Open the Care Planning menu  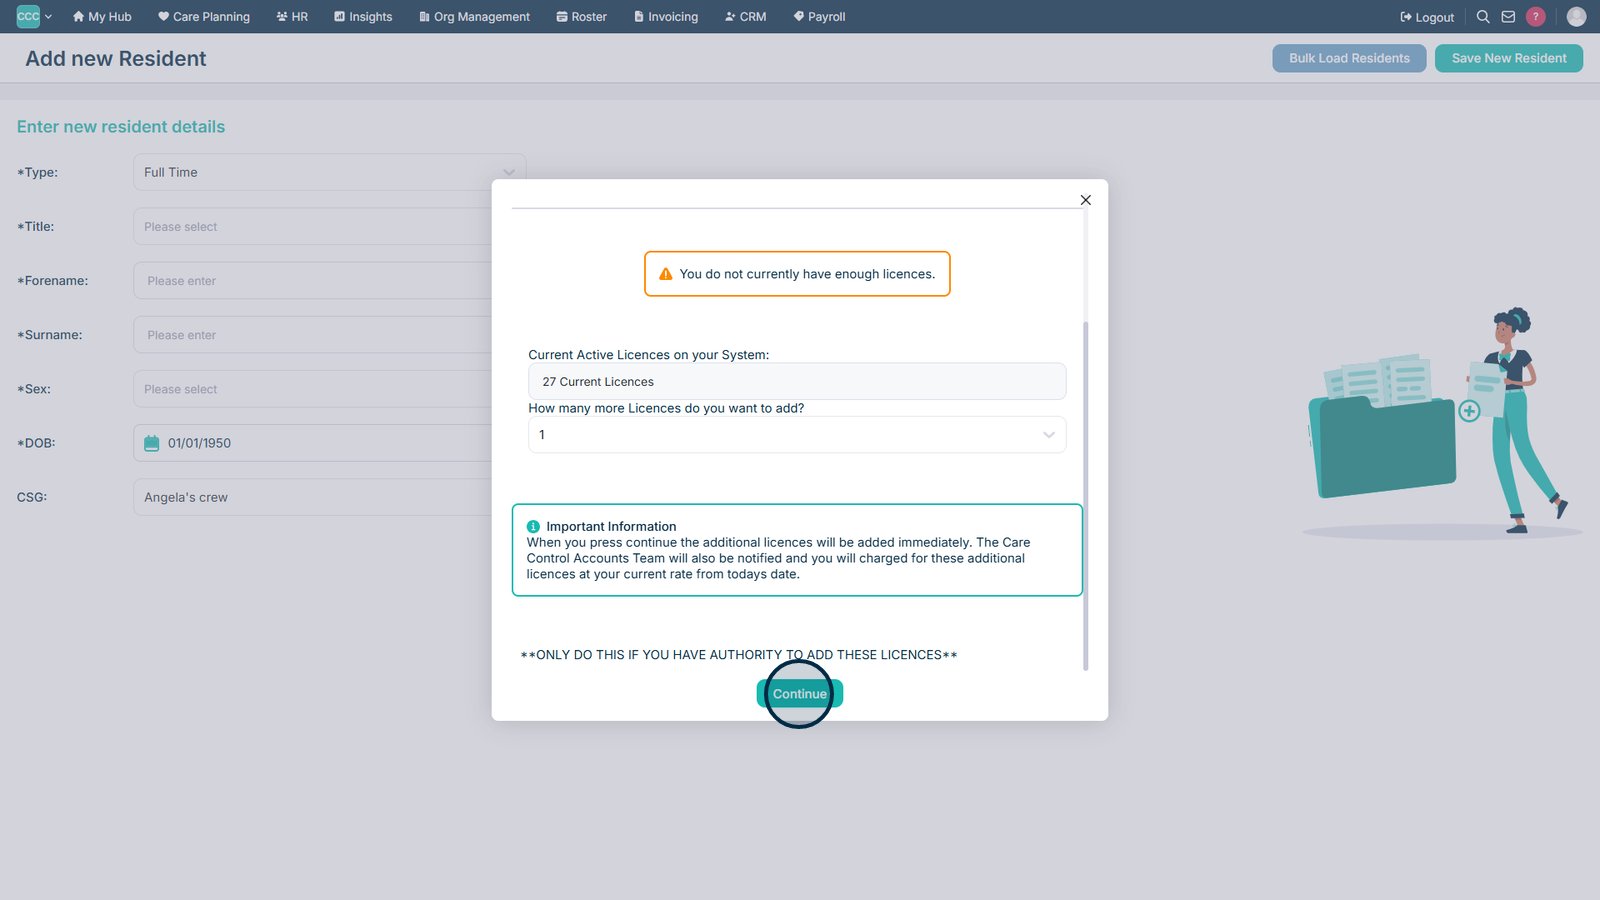coord(204,17)
